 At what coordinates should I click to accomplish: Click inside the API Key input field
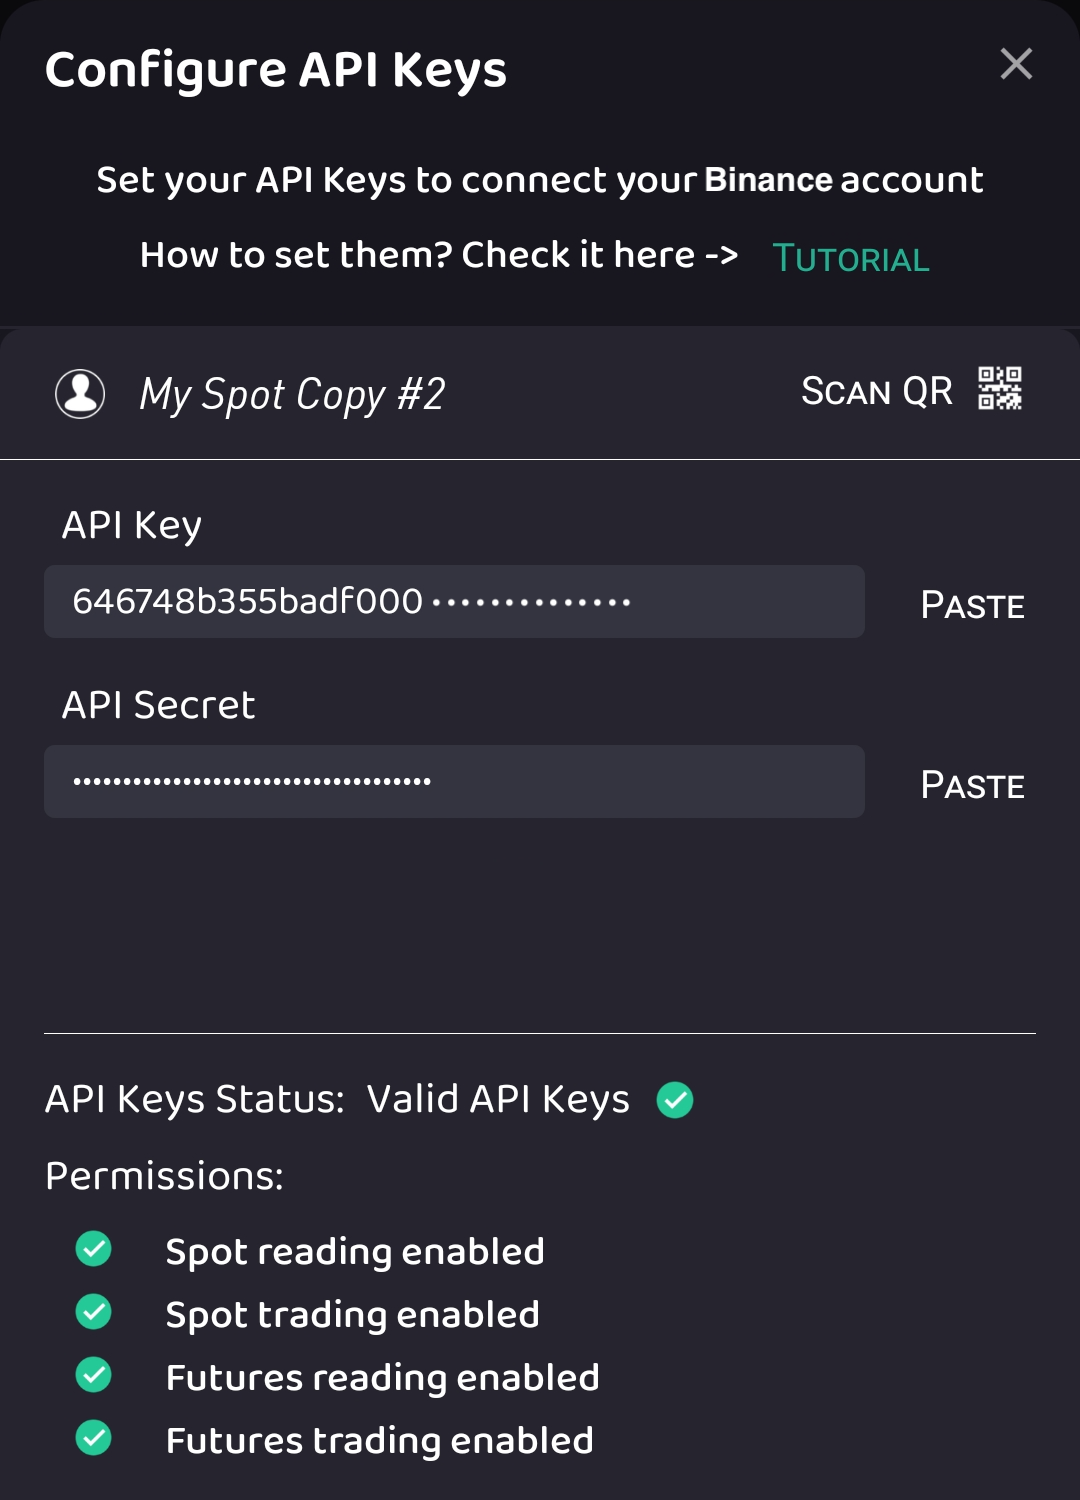point(452,601)
